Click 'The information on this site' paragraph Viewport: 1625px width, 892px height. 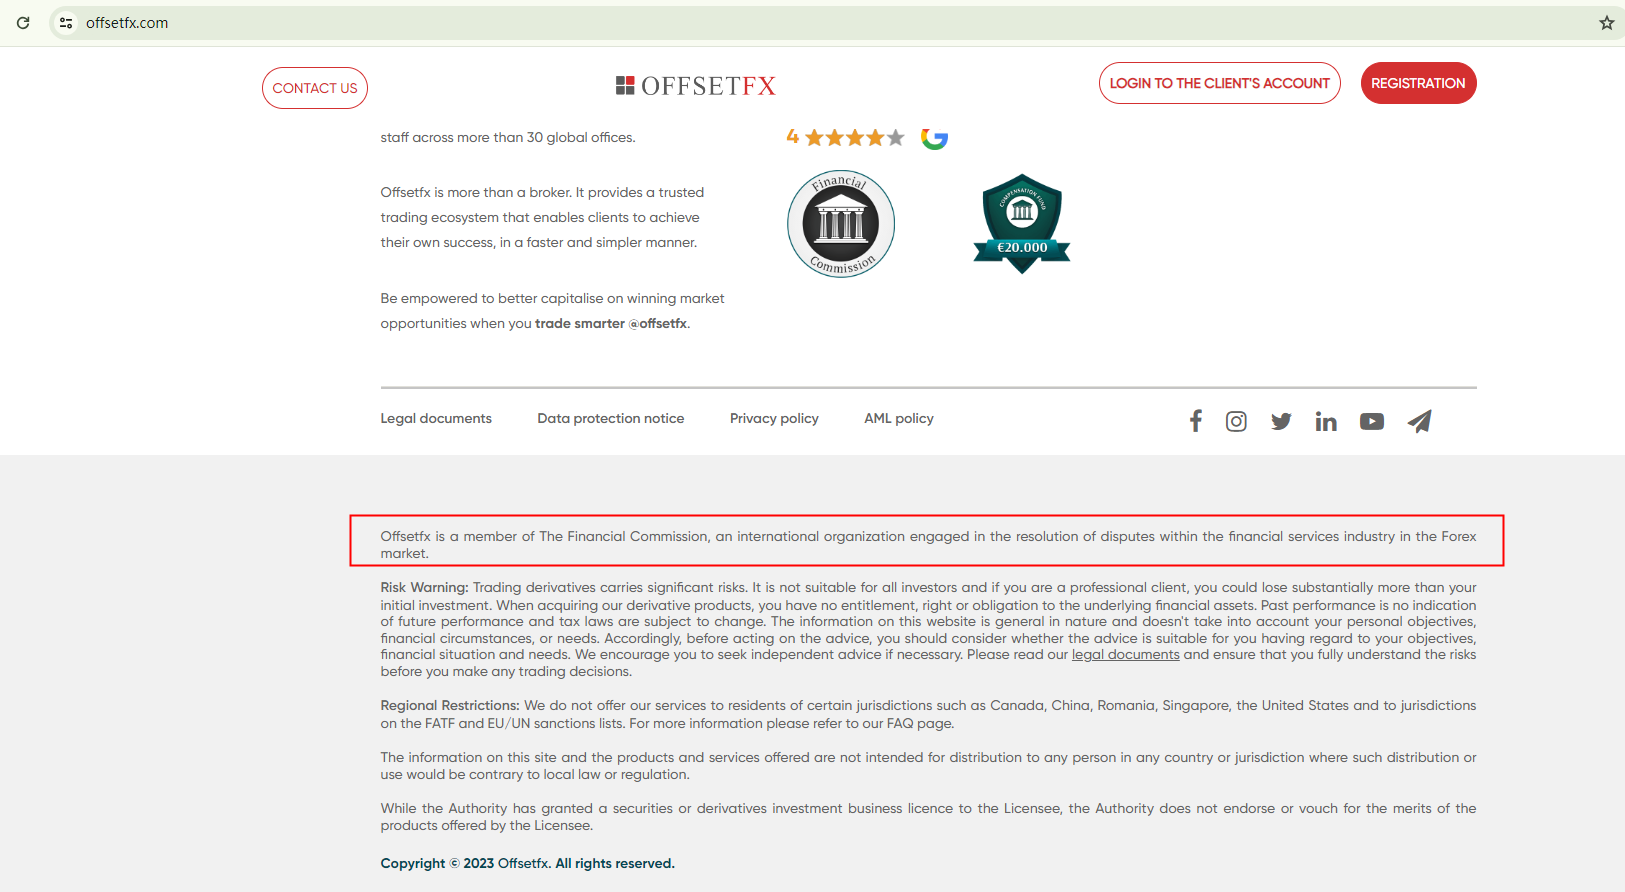[x=928, y=766]
